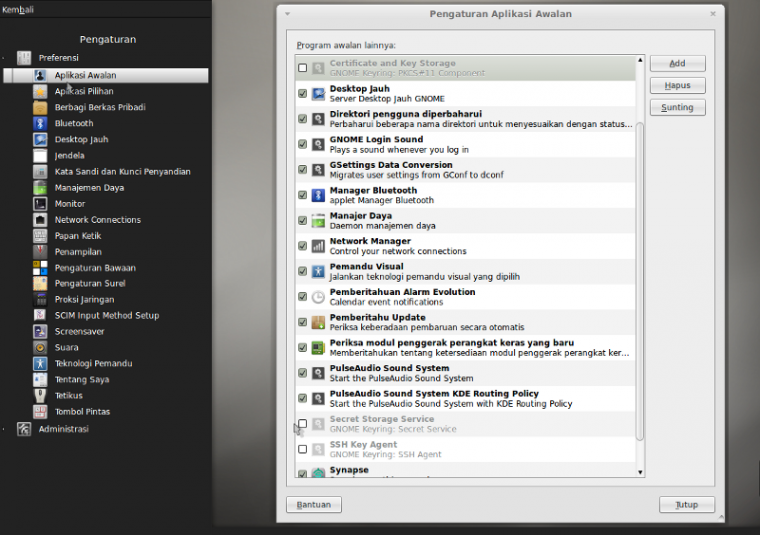
Task: Uncheck the Desktop Jauh startup checkbox
Action: coord(302,93)
